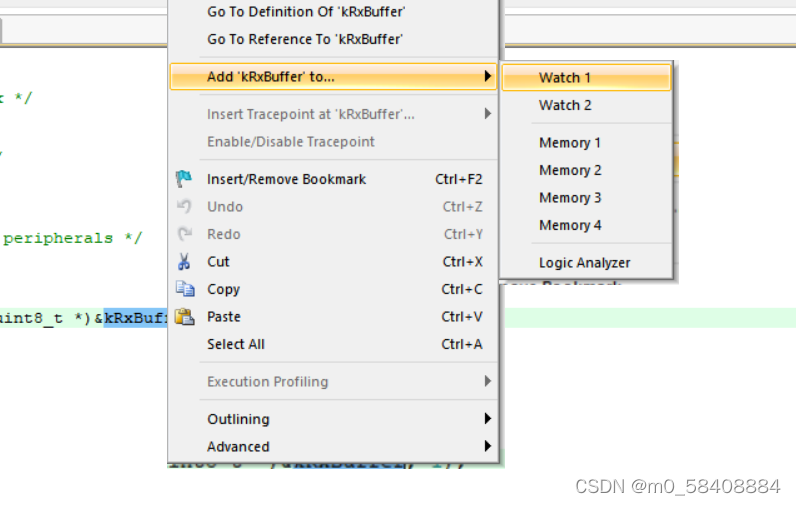This screenshot has height=505, width=796.
Task: Add kRxBuffer to Watch 1
Action: click(586, 78)
